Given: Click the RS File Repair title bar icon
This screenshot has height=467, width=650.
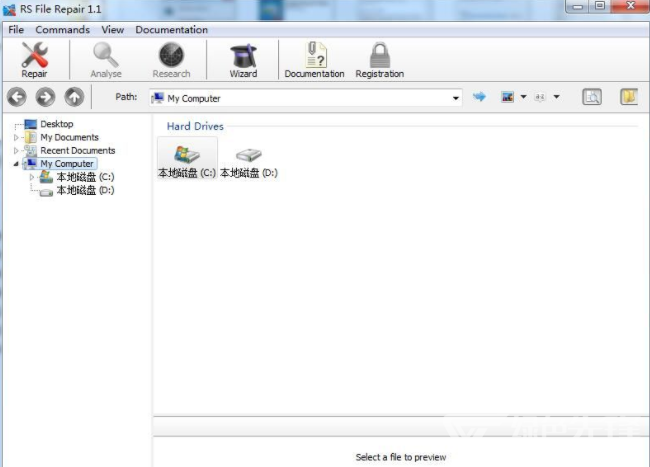Looking at the screenshot, I should click(10, 10).
